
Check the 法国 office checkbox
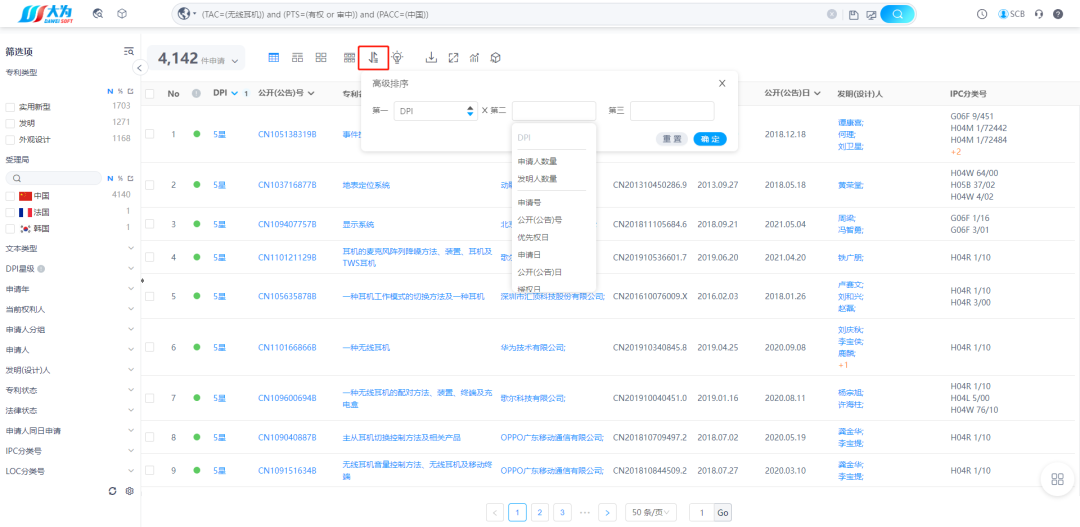coord(10,212)
